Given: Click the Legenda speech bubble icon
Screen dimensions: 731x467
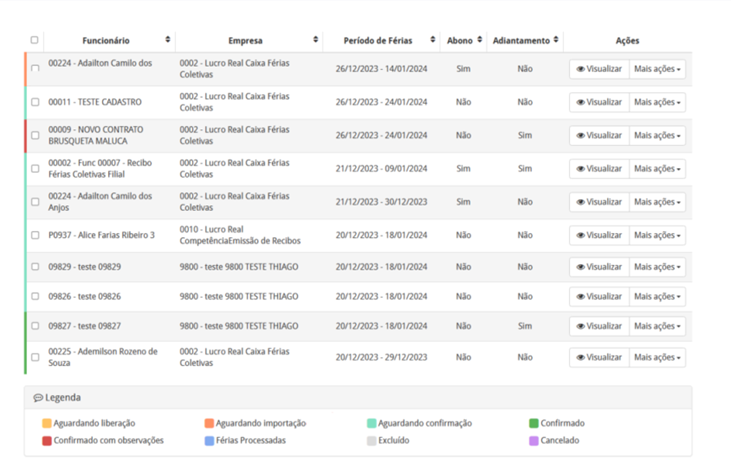Looking at the screenshot, I should pos(38,398).
